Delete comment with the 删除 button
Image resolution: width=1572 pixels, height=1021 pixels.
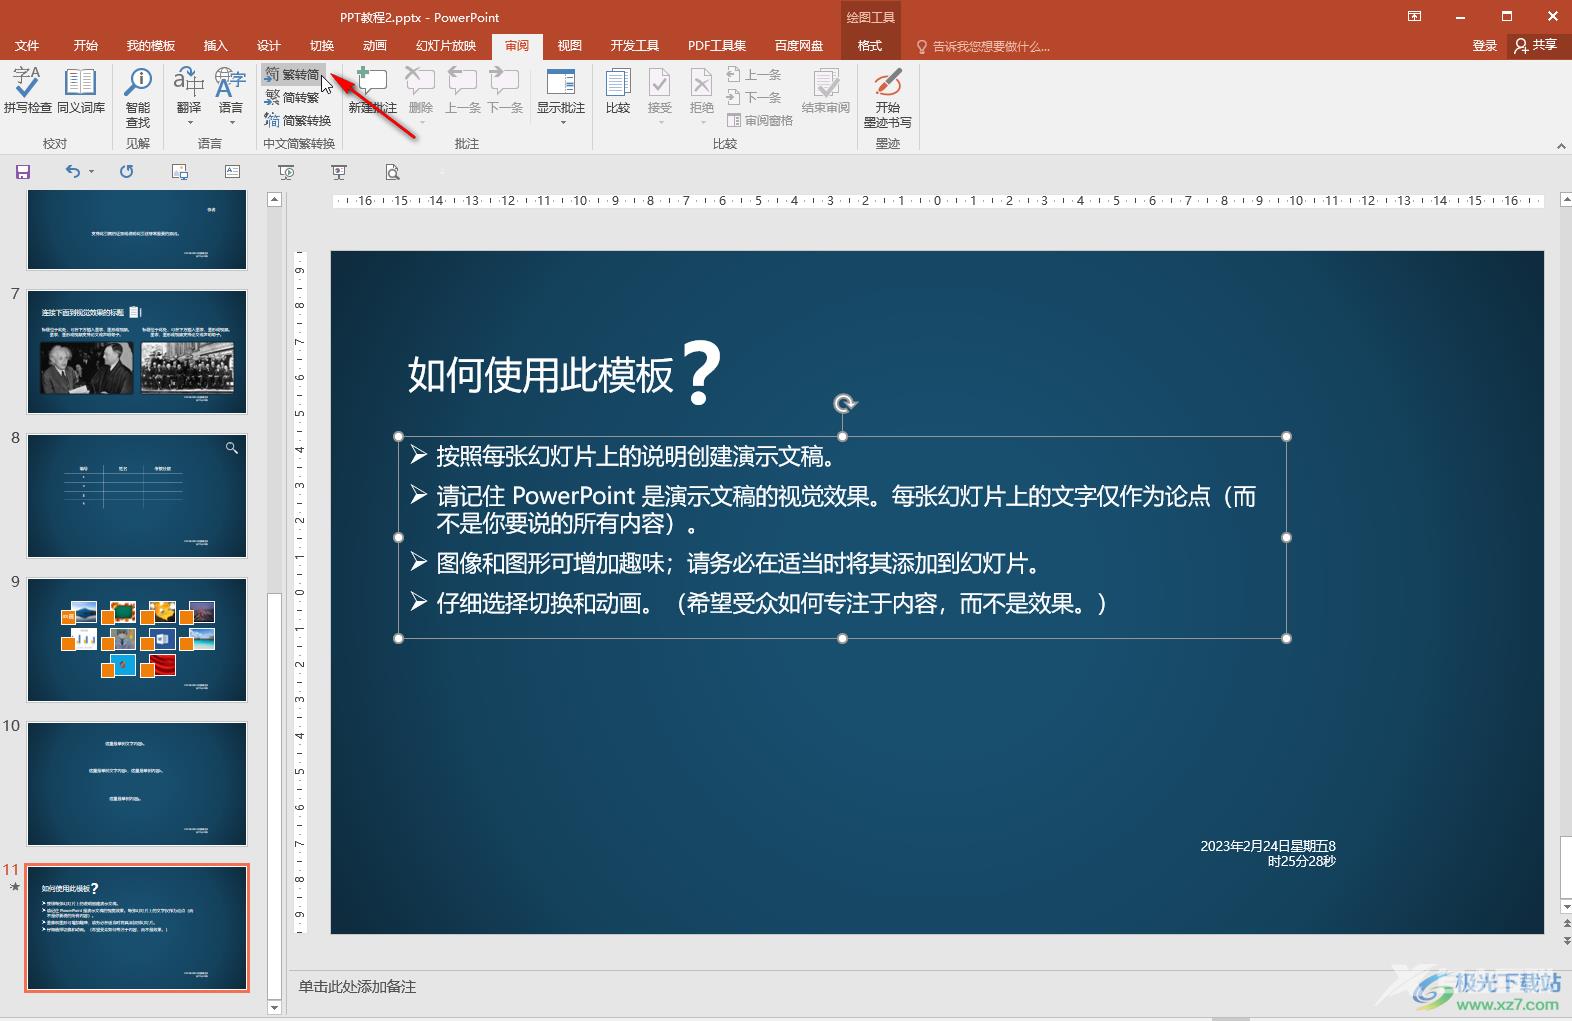tap(421, 96)
